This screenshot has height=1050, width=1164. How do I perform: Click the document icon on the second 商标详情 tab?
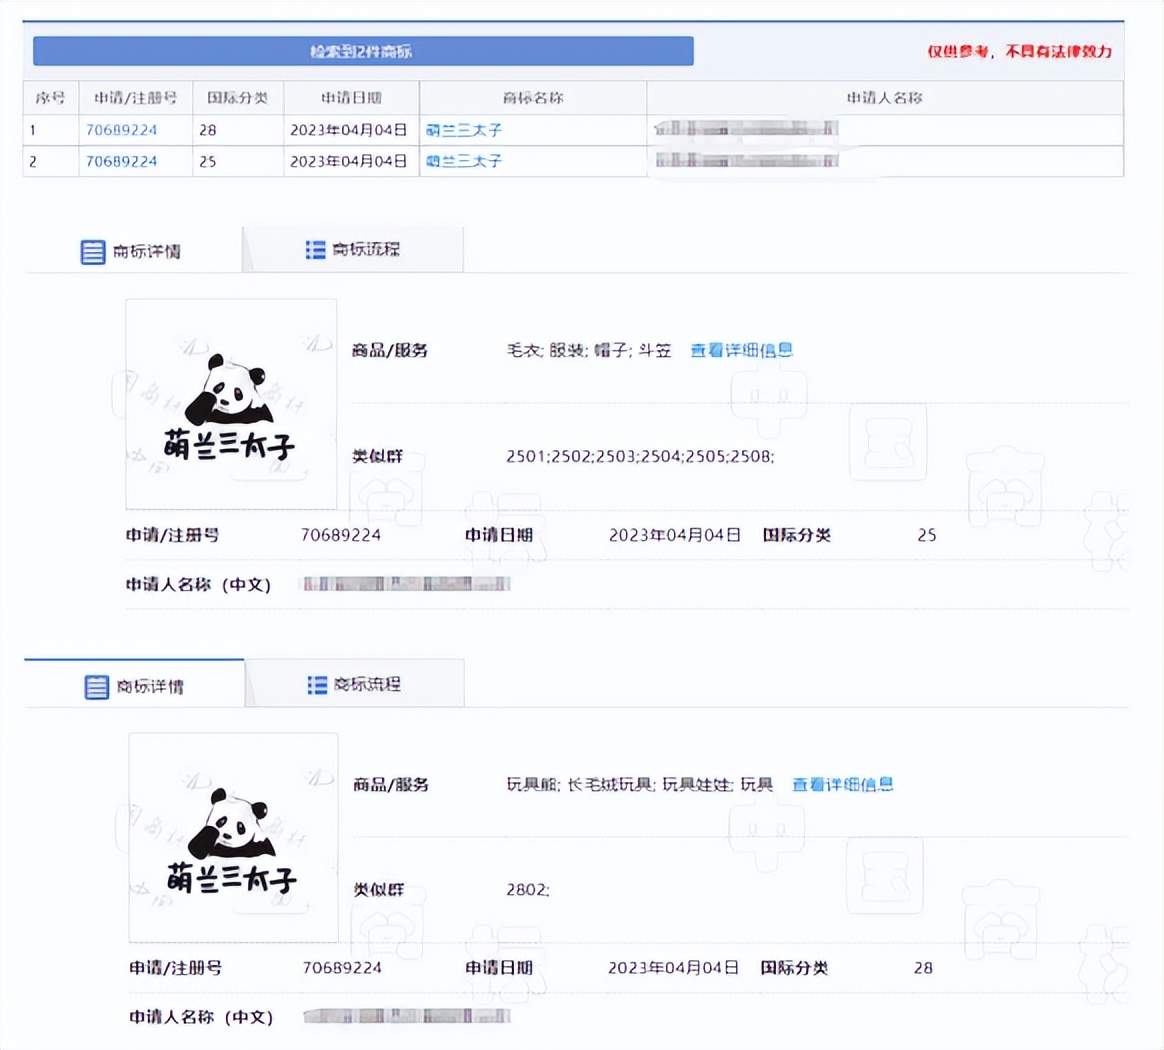[x=96, y=686]
